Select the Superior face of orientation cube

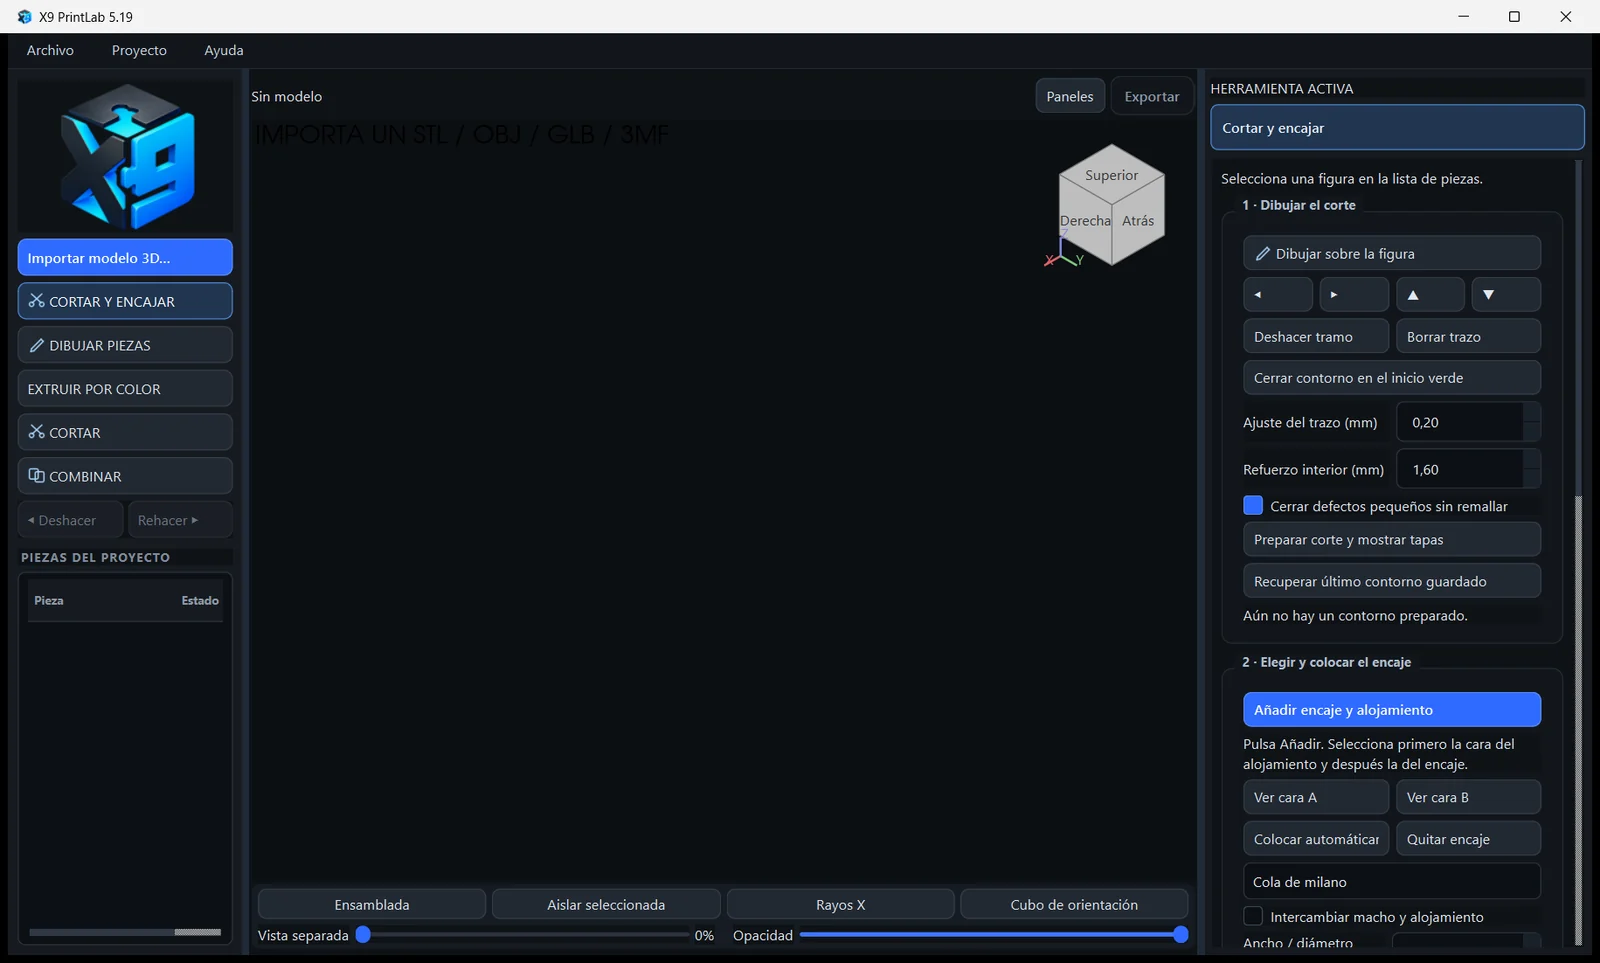click(x=1112, y=175)
